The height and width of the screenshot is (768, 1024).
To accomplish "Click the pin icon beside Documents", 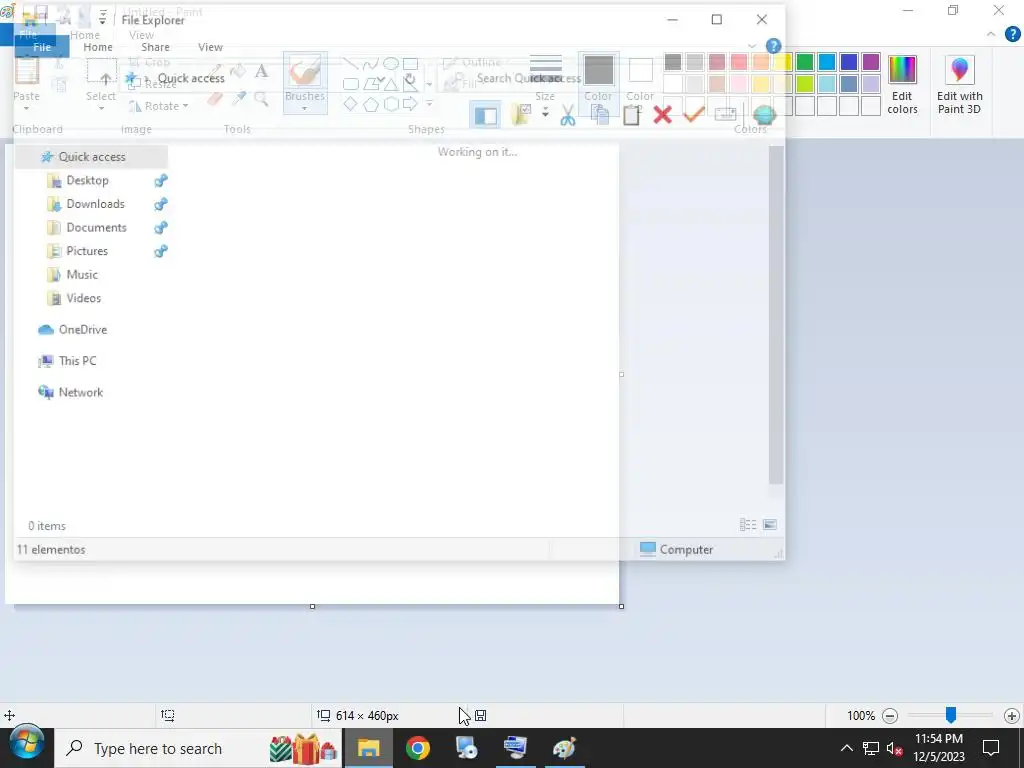I will (161, 228).
